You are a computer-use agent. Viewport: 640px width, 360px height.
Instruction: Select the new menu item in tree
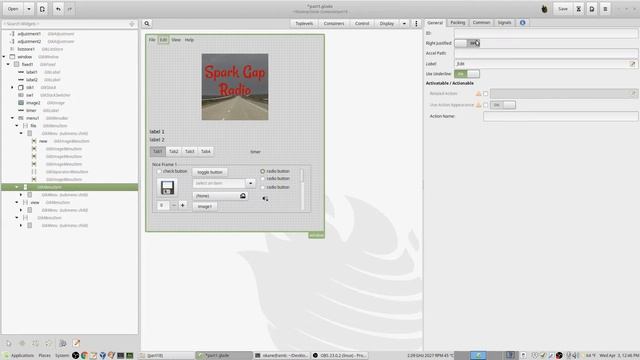point(43,141)
